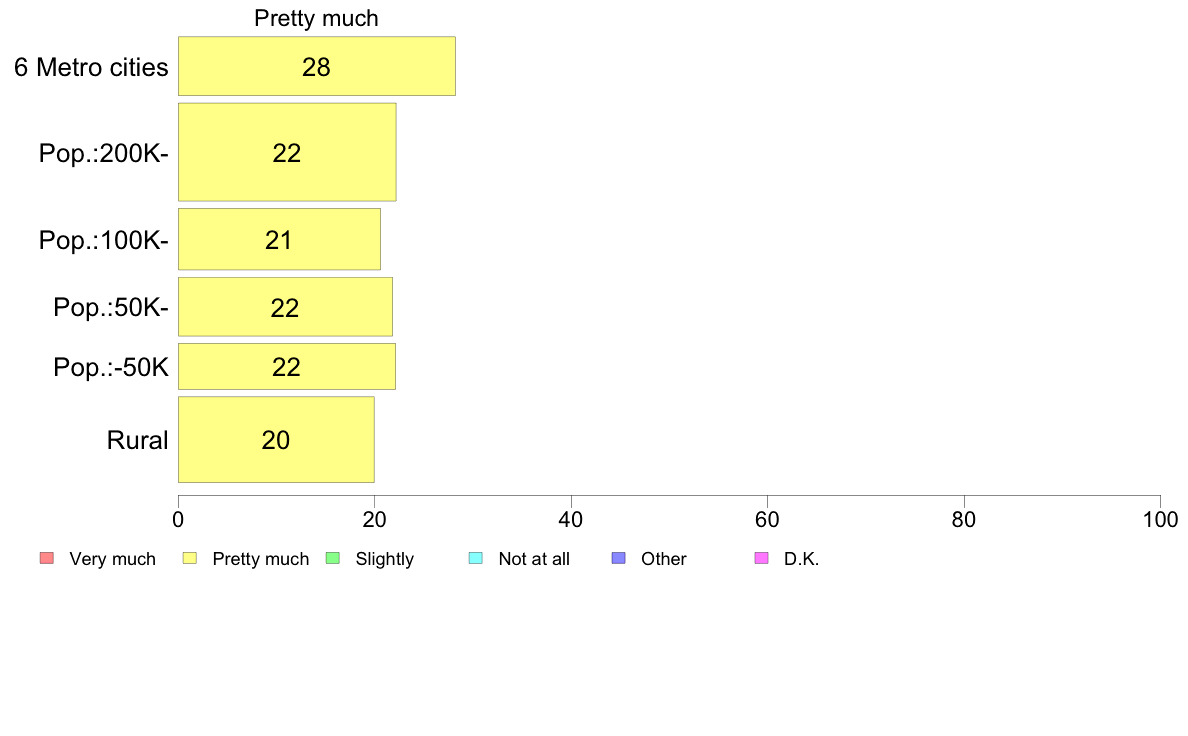
Task: Click the Rural axis label
Action: pos(137,440)
